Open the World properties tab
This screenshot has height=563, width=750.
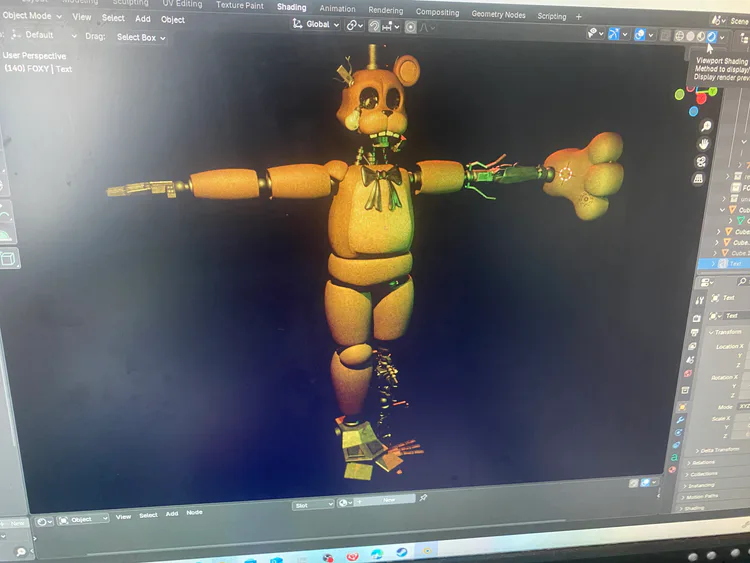(688, 373)
